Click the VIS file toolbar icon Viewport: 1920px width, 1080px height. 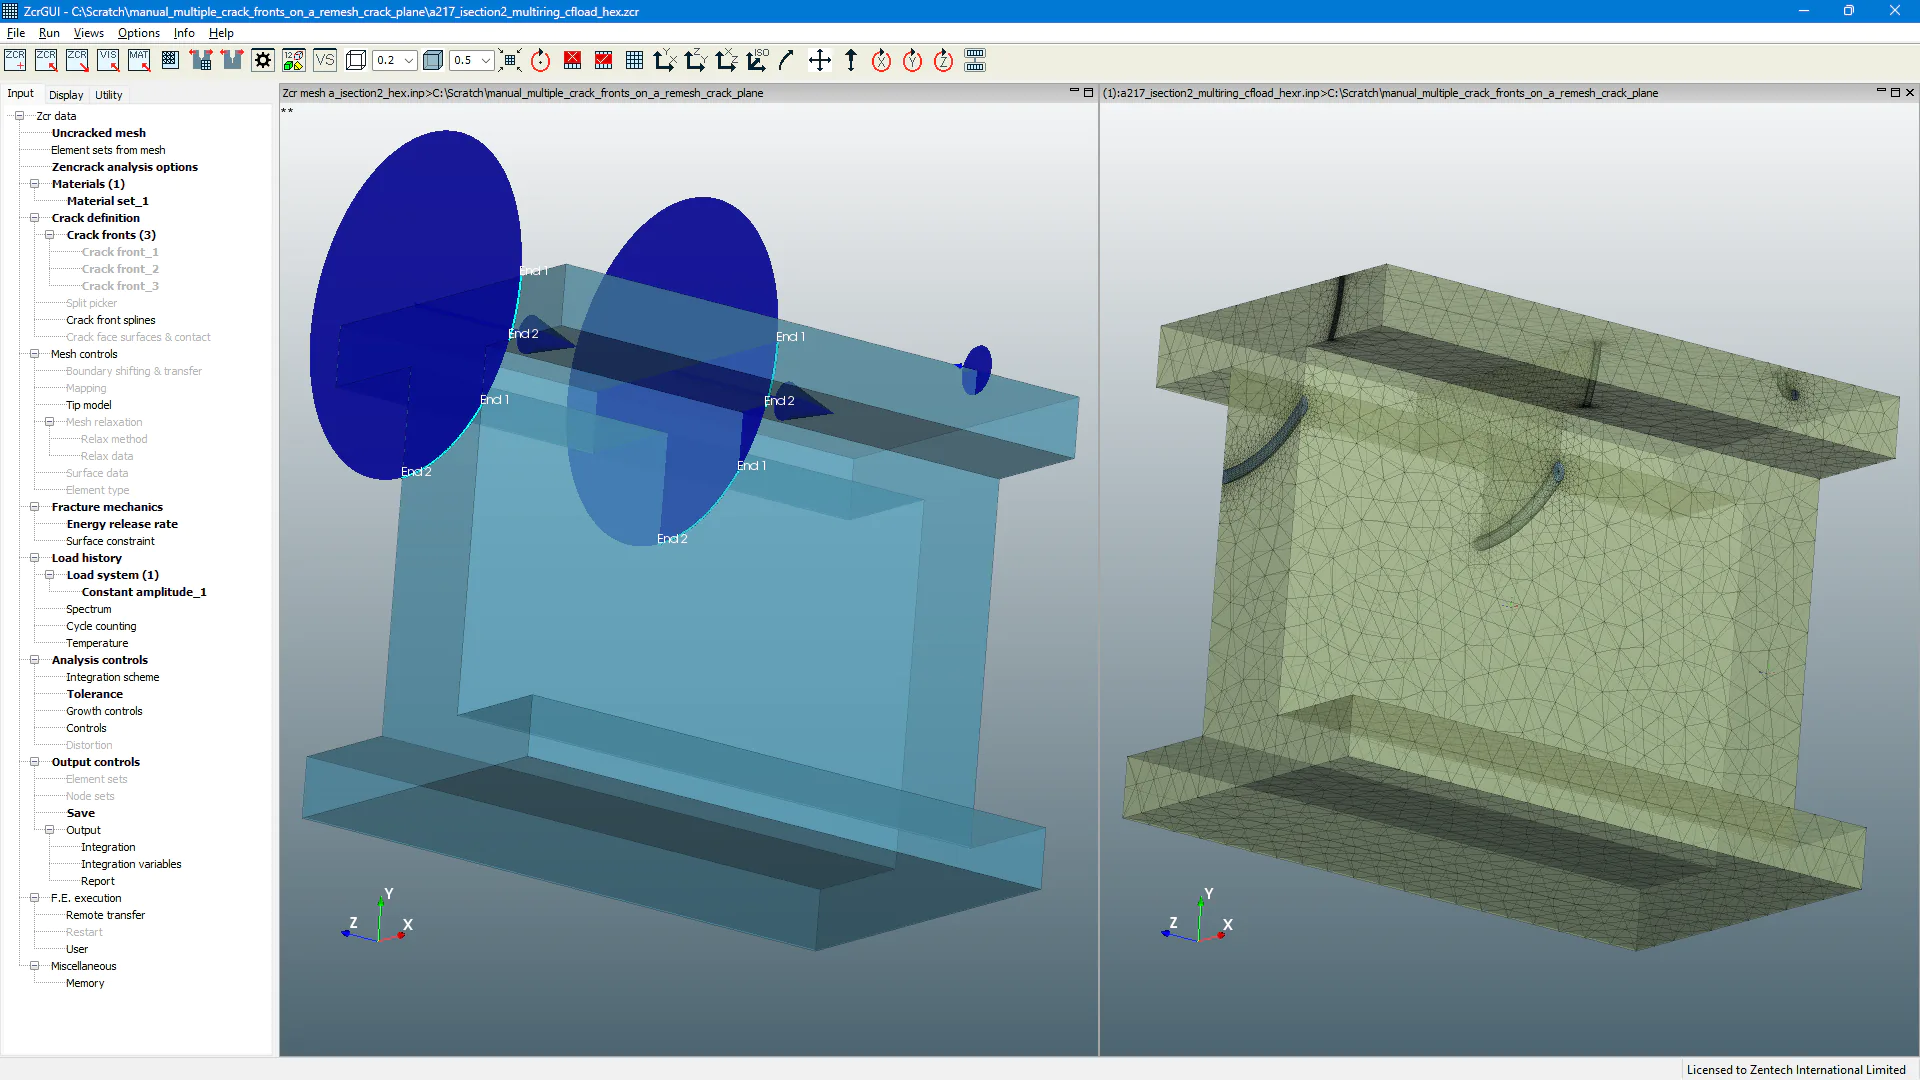108,60
